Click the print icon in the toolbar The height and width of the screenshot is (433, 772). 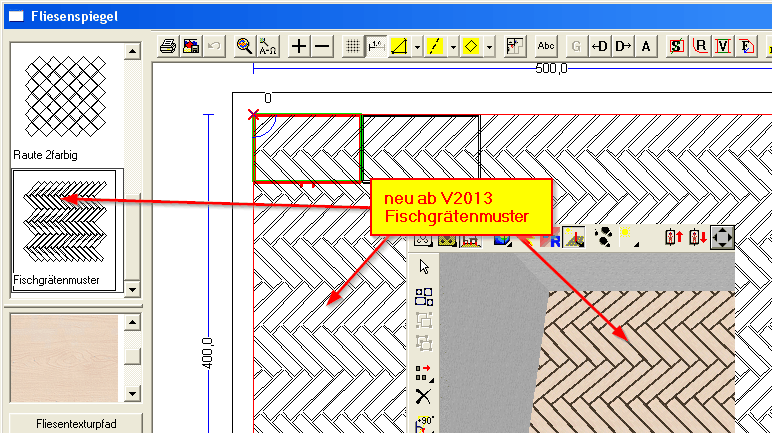pos(169,46)
